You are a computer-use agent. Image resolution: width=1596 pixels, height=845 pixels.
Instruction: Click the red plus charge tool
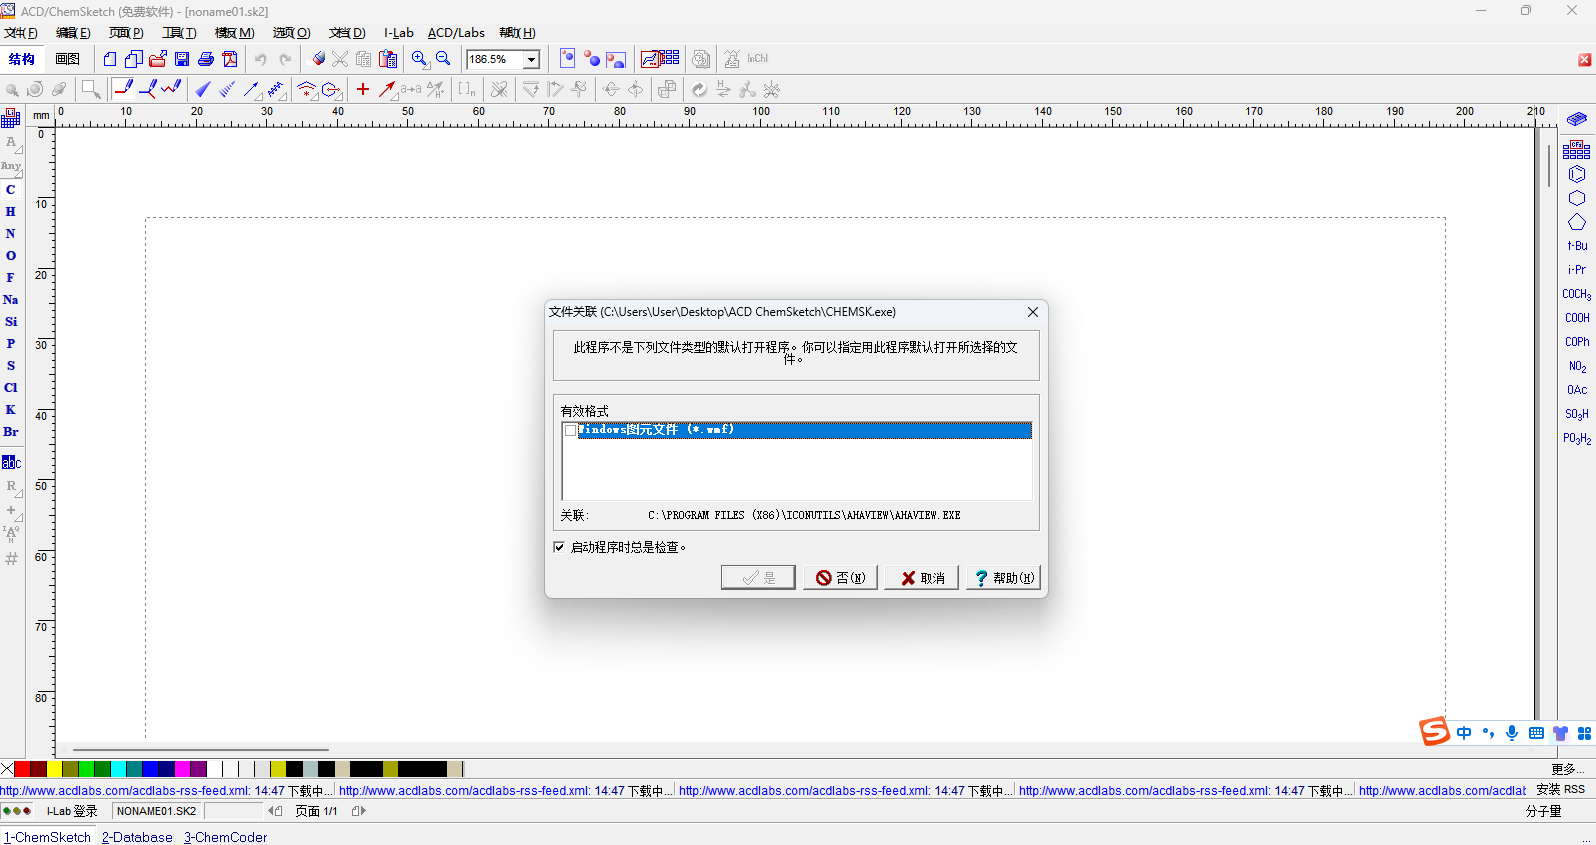pos(363,89)
